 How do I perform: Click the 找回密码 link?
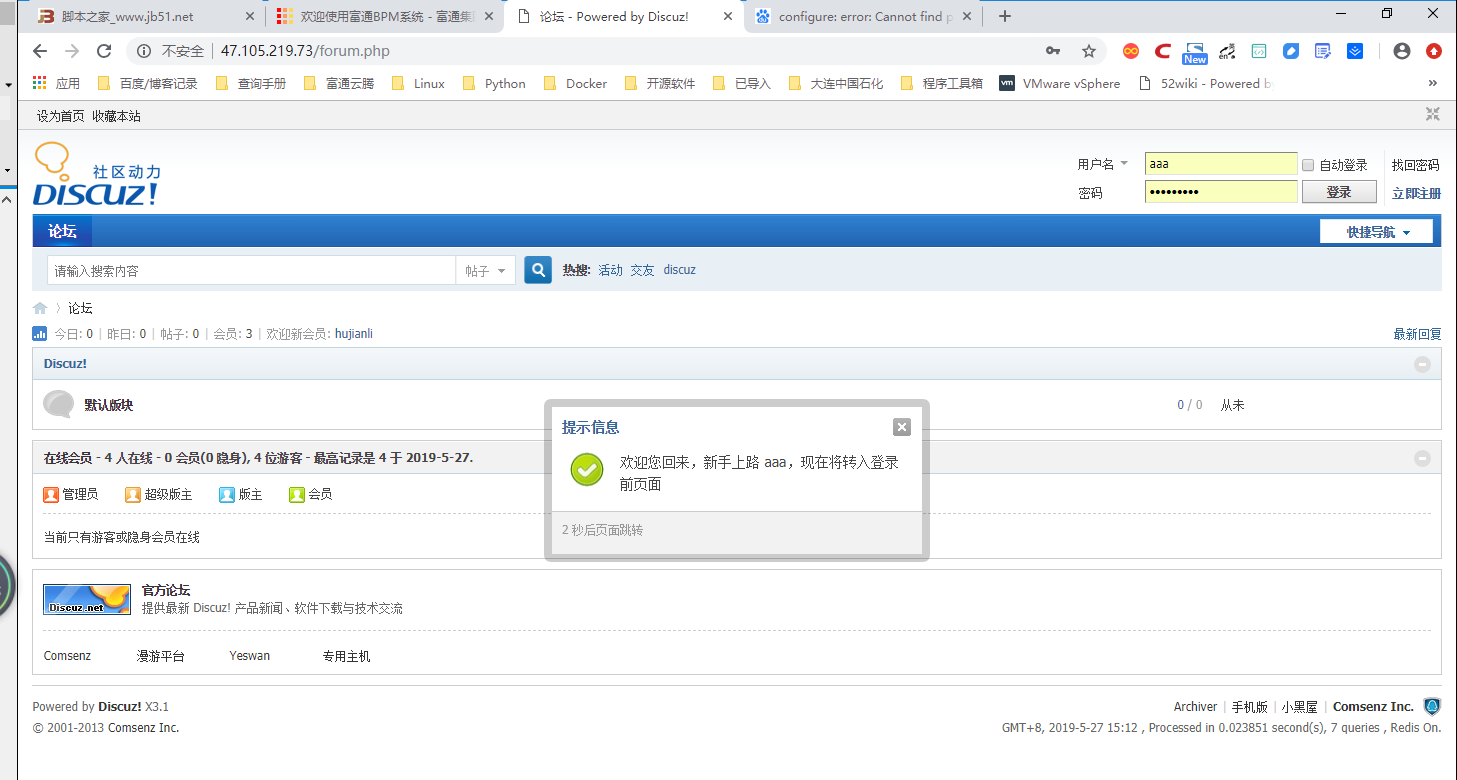(1415, 165)
